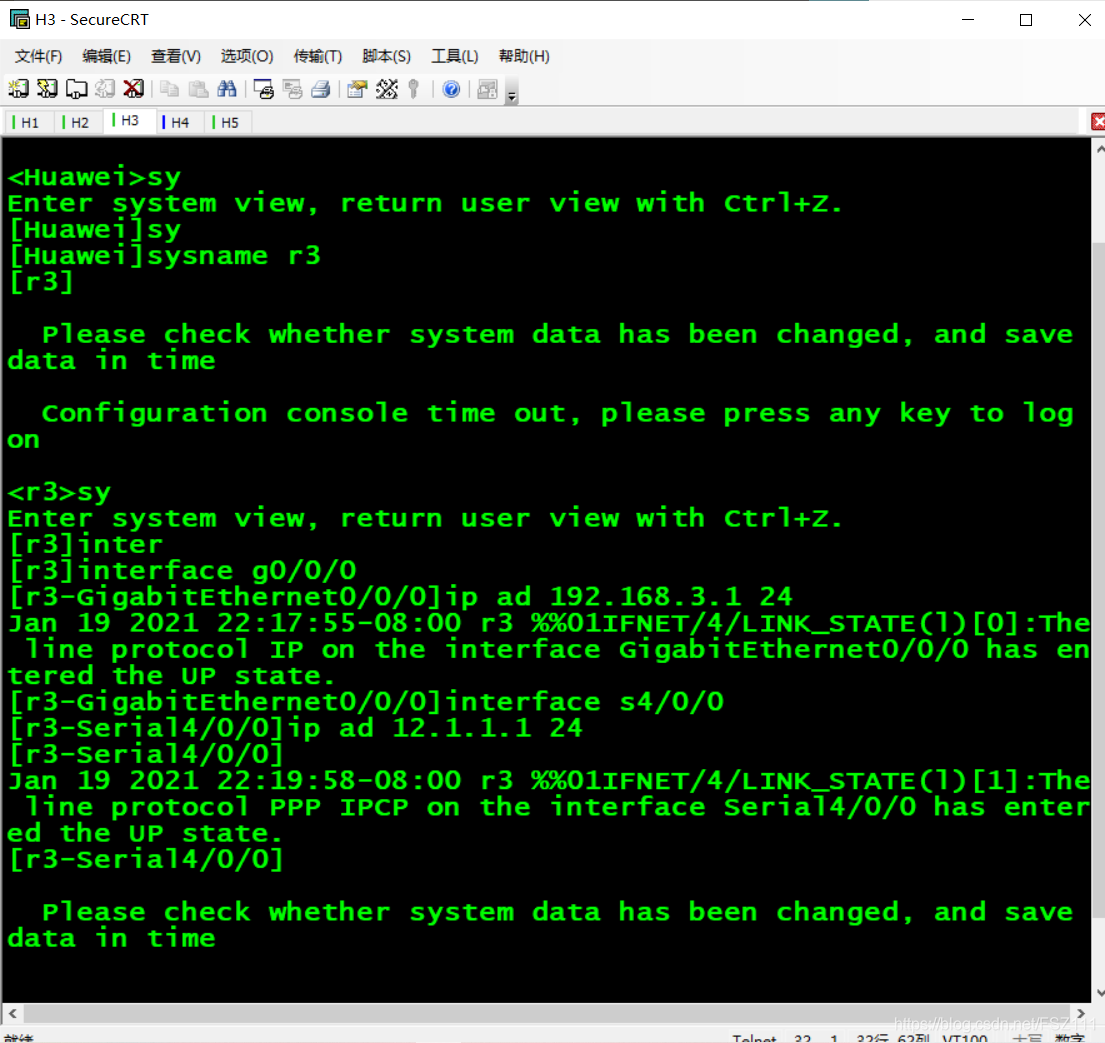Click the Disconnect red X icon
The width and height of the screenshot is (1105, 1043).
point(133,89)
